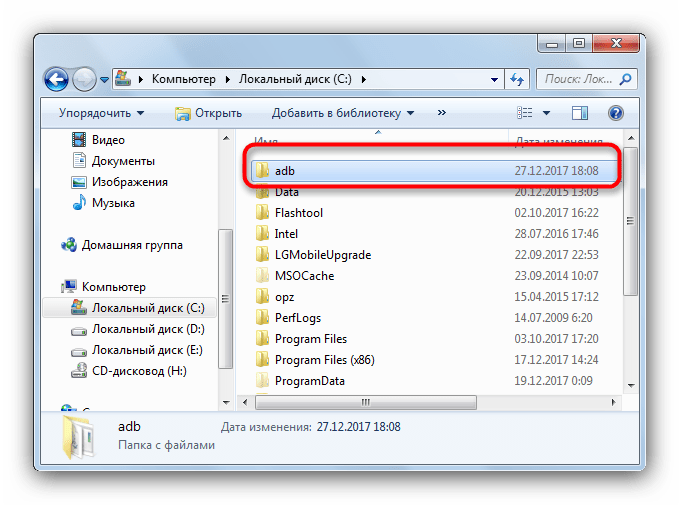Click the MSOCache folder icon

tap(262, 275)
